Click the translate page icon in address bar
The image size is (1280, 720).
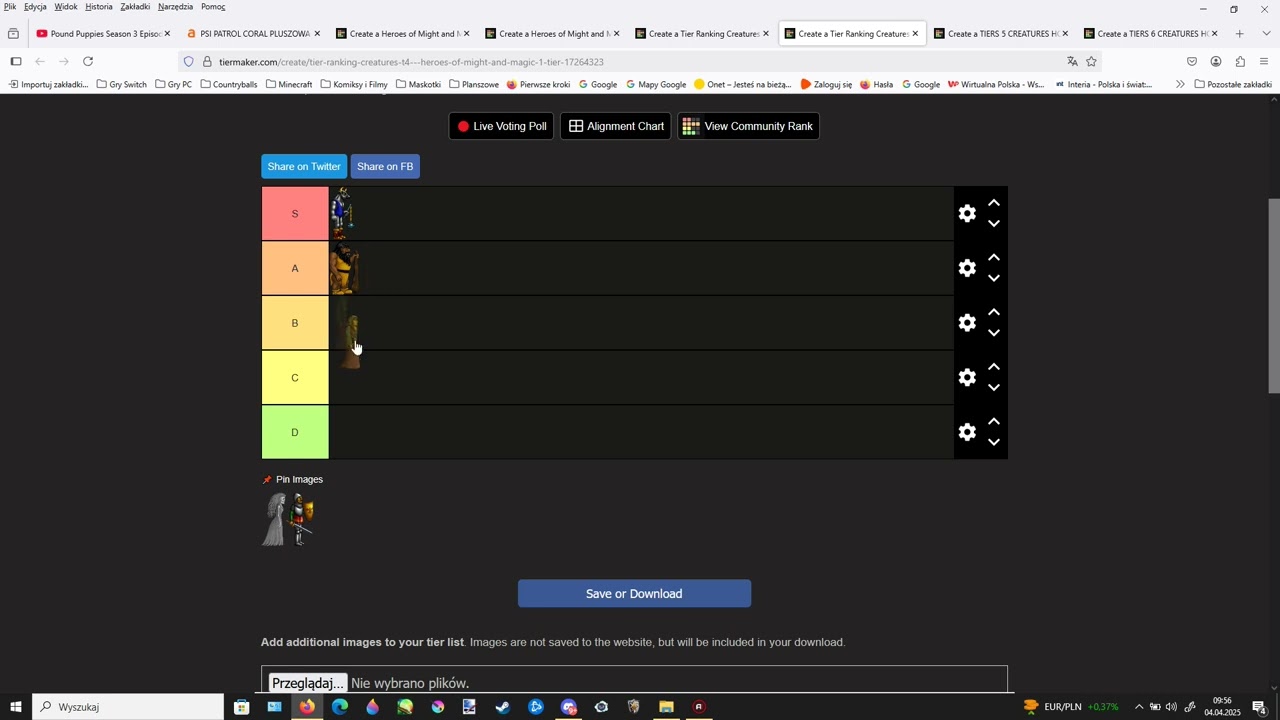click(1072, 62)
